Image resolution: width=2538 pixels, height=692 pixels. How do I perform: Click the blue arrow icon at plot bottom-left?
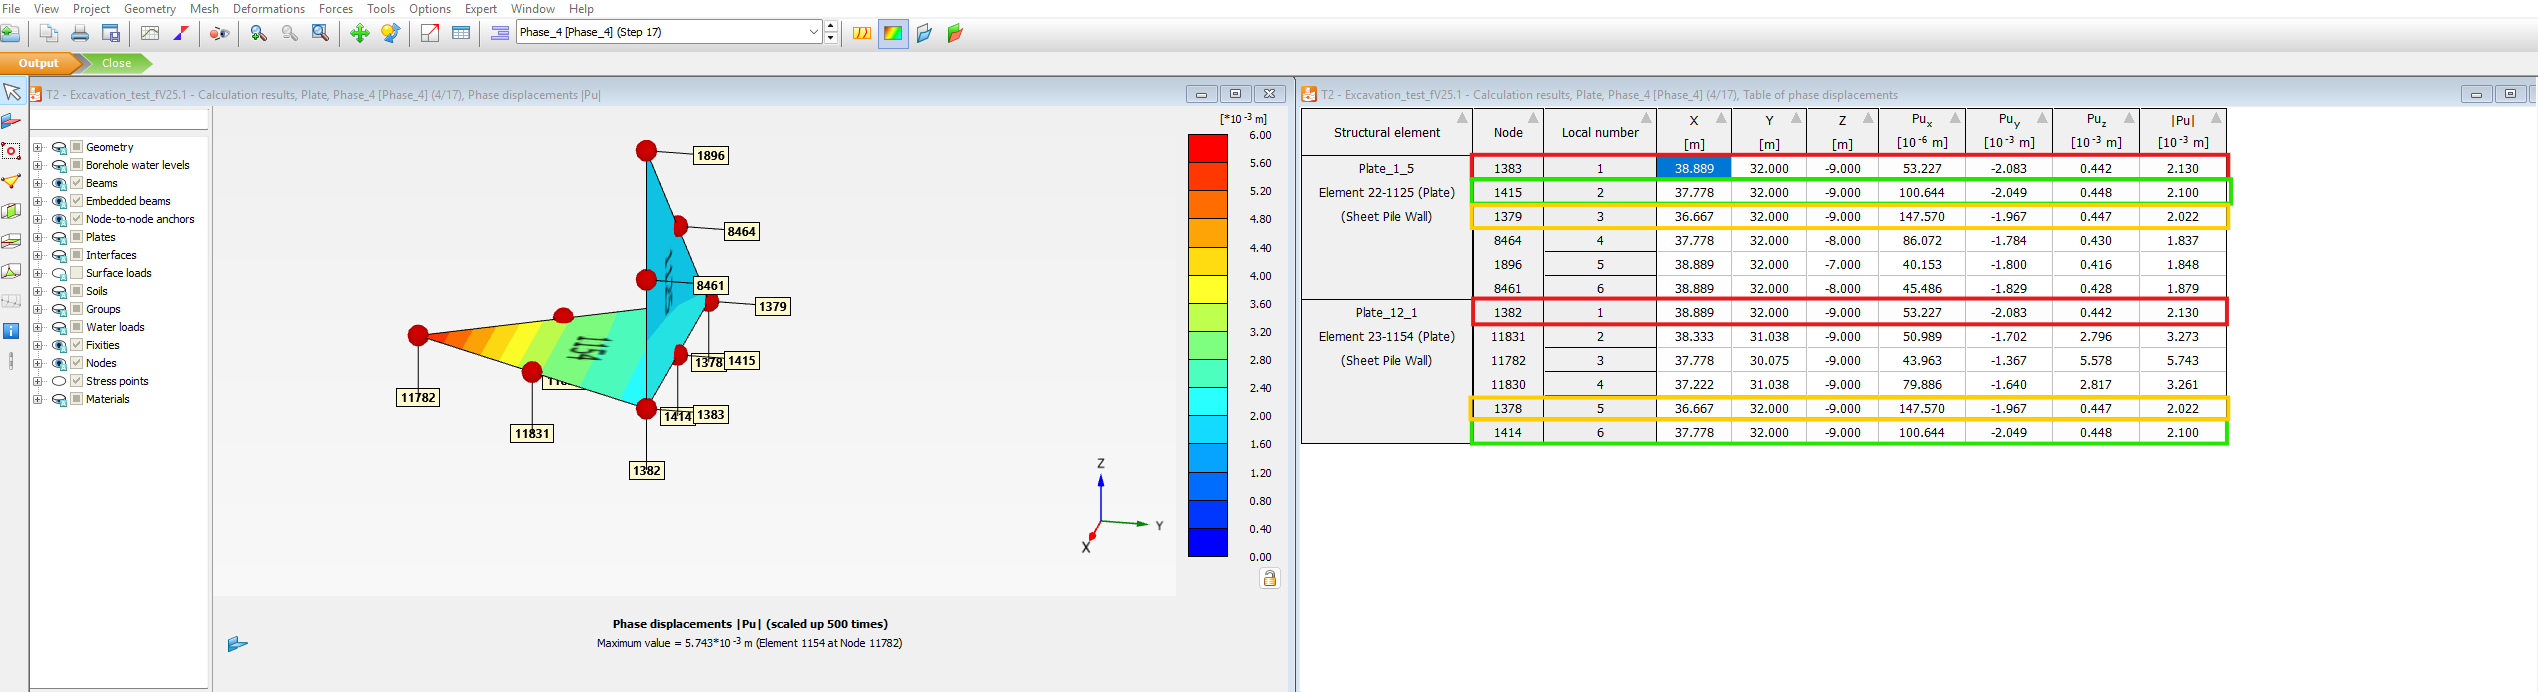238,643
